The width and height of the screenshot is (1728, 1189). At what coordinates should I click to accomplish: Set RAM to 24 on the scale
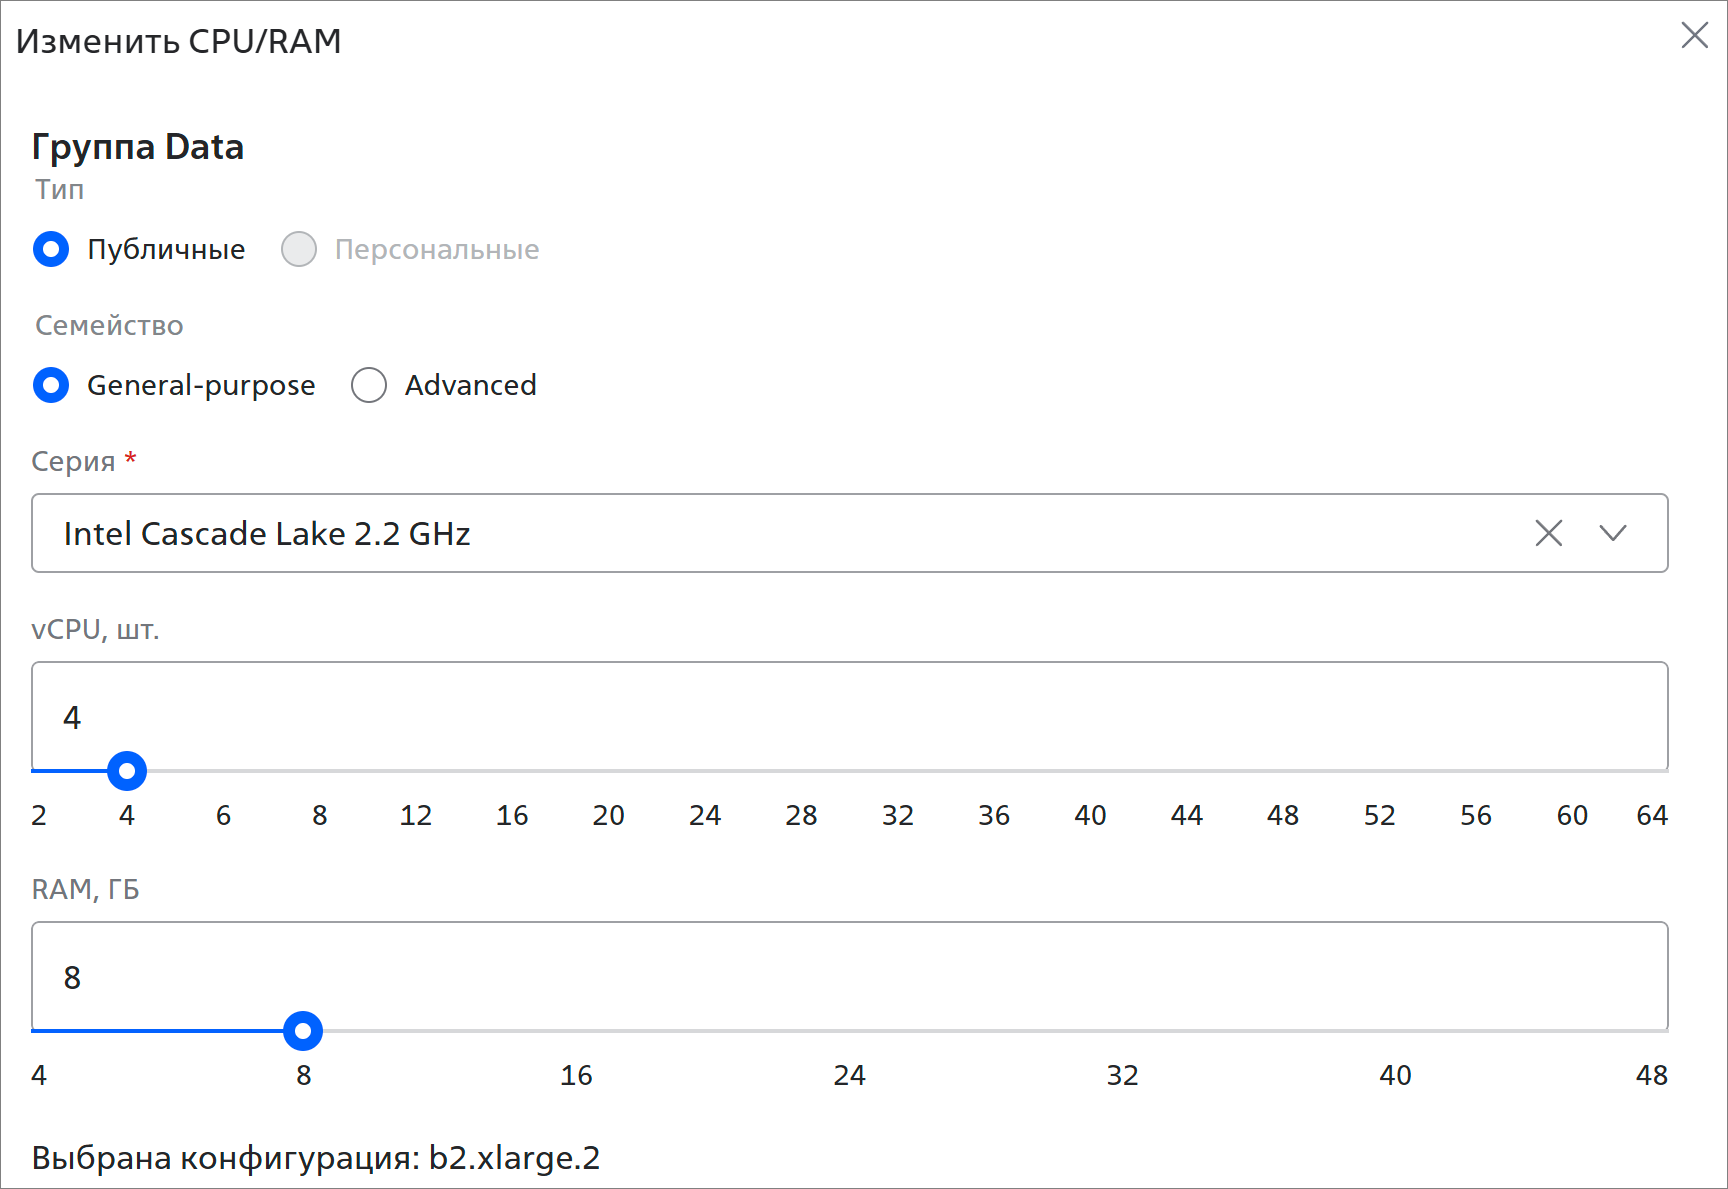coord(849,1075)
